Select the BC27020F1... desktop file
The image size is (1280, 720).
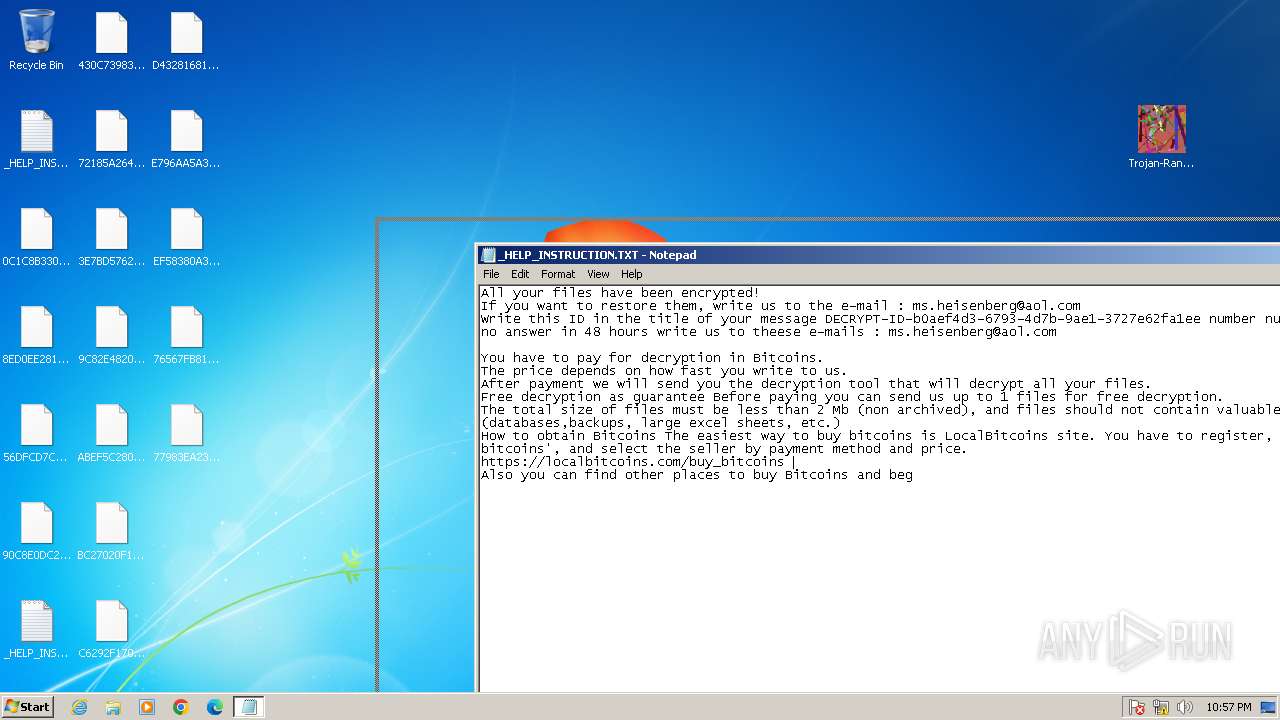pos(111,530)
